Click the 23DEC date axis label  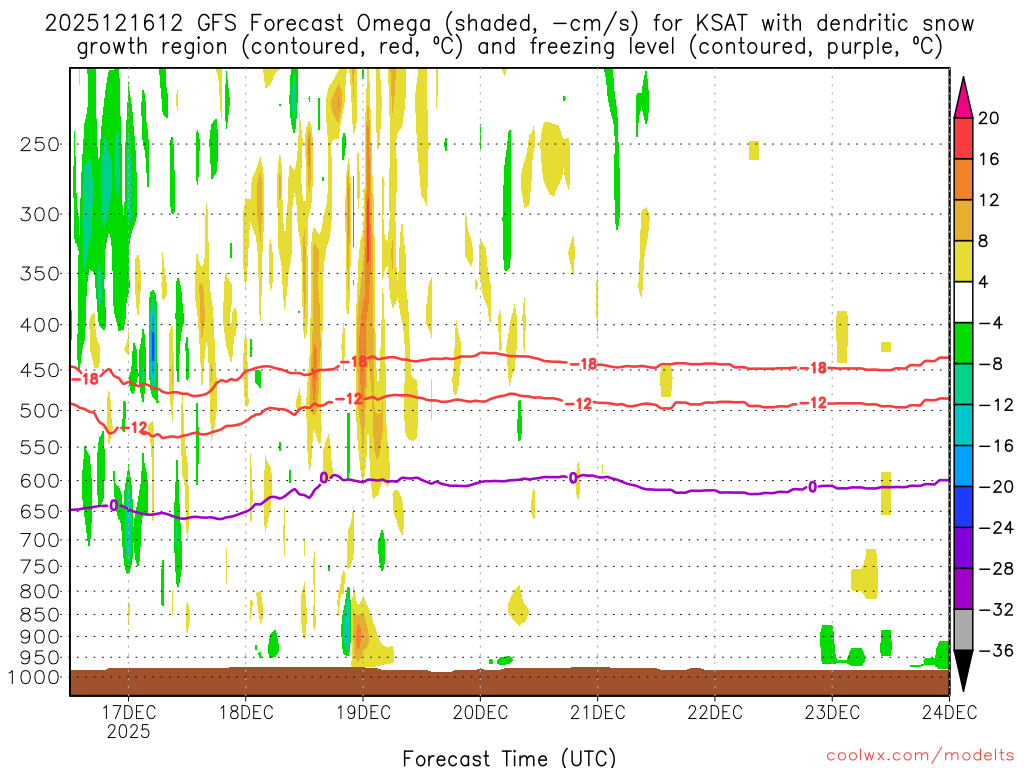coord(832,712)
